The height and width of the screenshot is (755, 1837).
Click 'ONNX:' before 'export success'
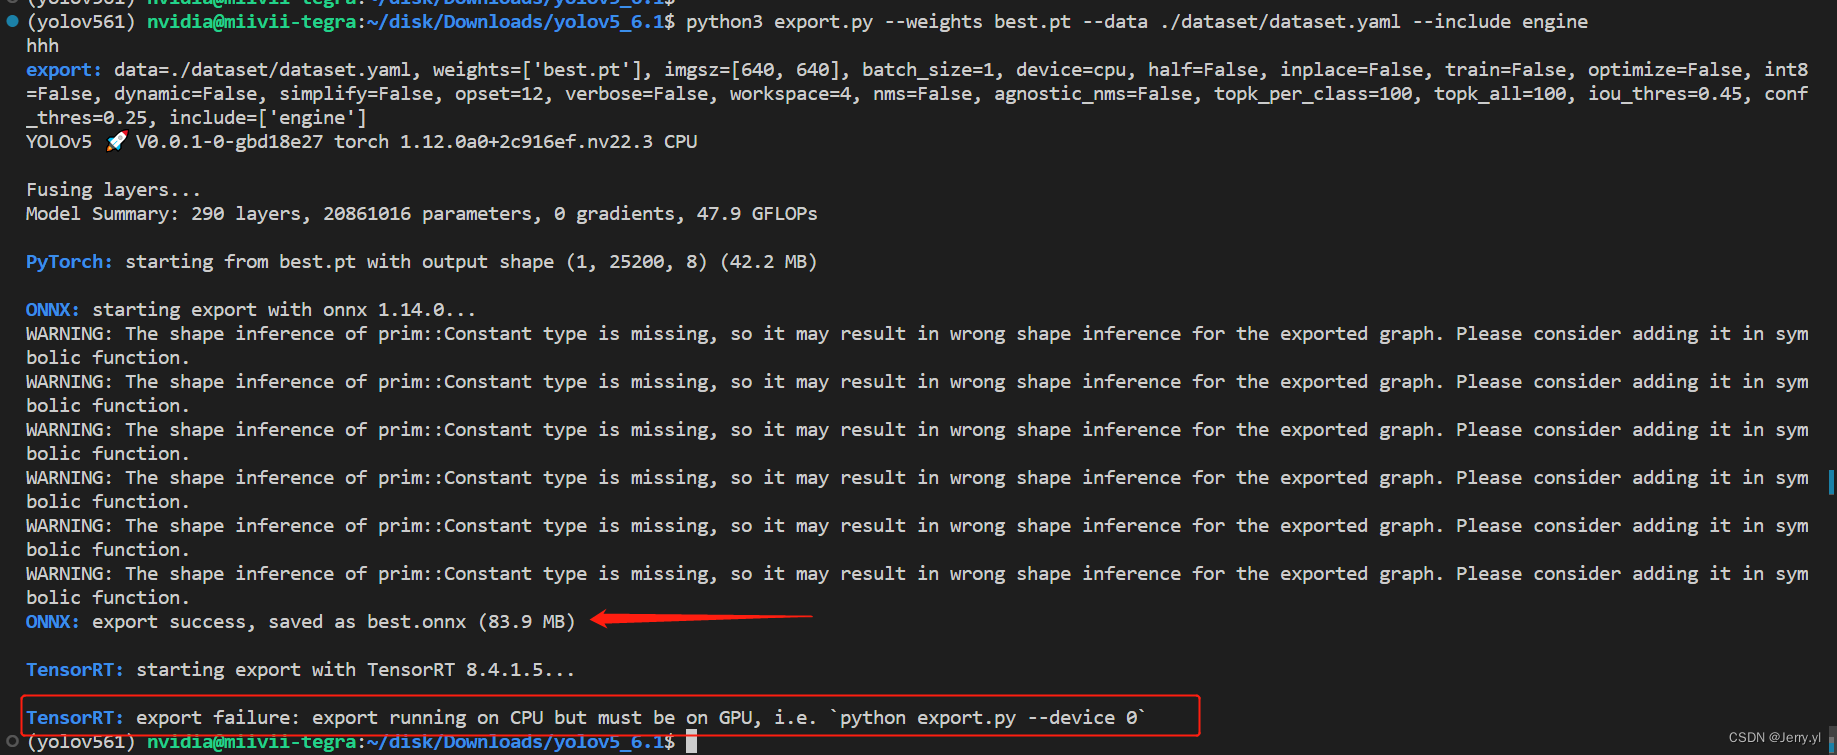tap(53, 622)
